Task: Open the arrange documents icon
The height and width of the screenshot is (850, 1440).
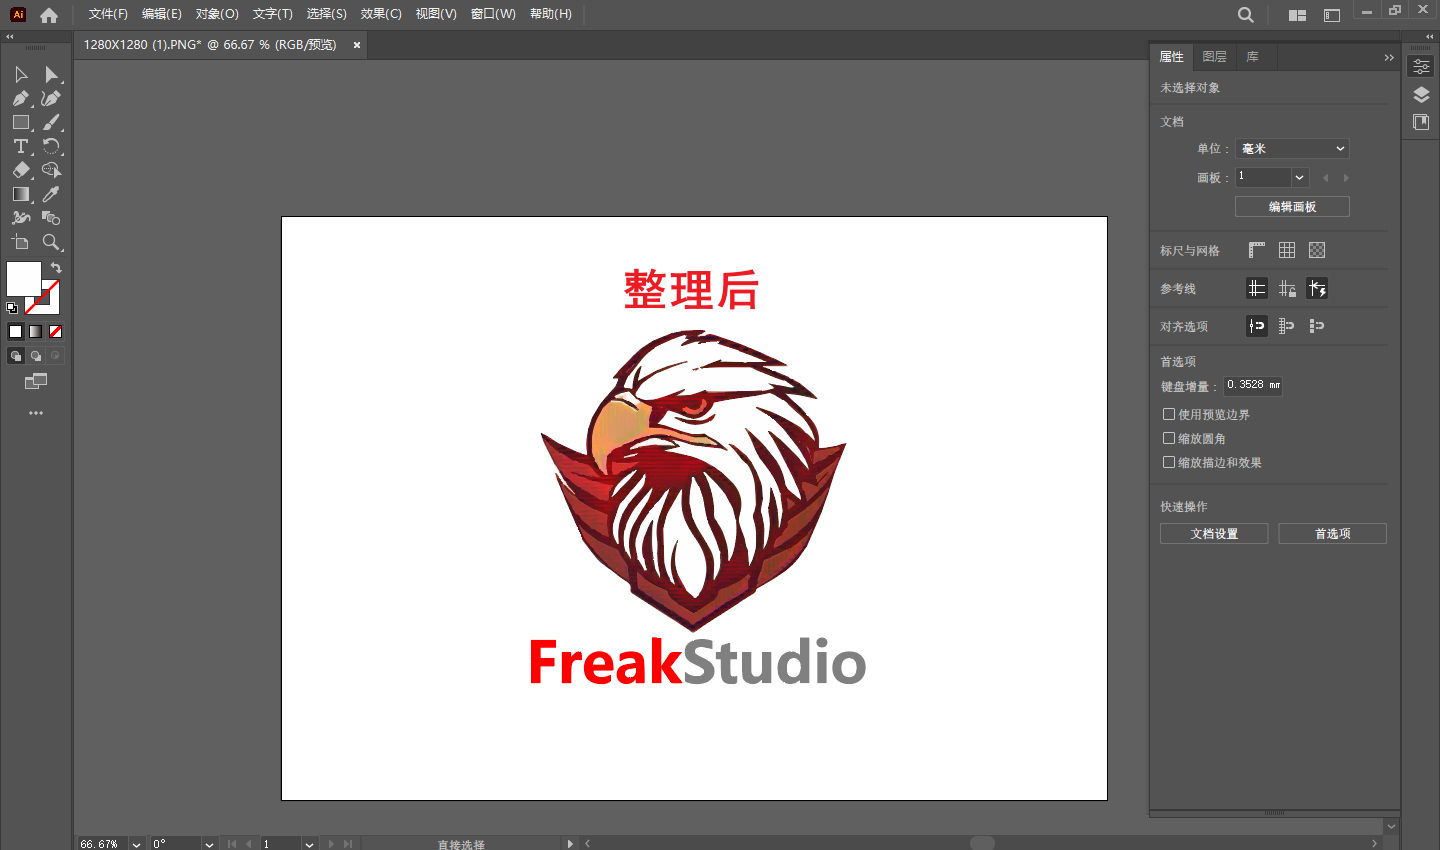Action: click(x=1298, y=15)
